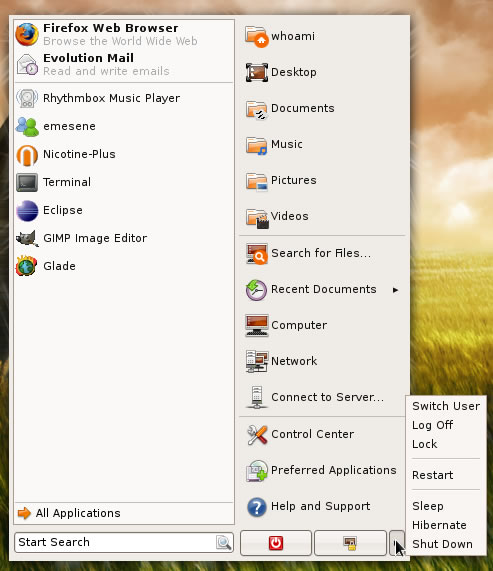Click the lock screen button
The height and width of the screenshot is (571, 493).
point(350,543)
